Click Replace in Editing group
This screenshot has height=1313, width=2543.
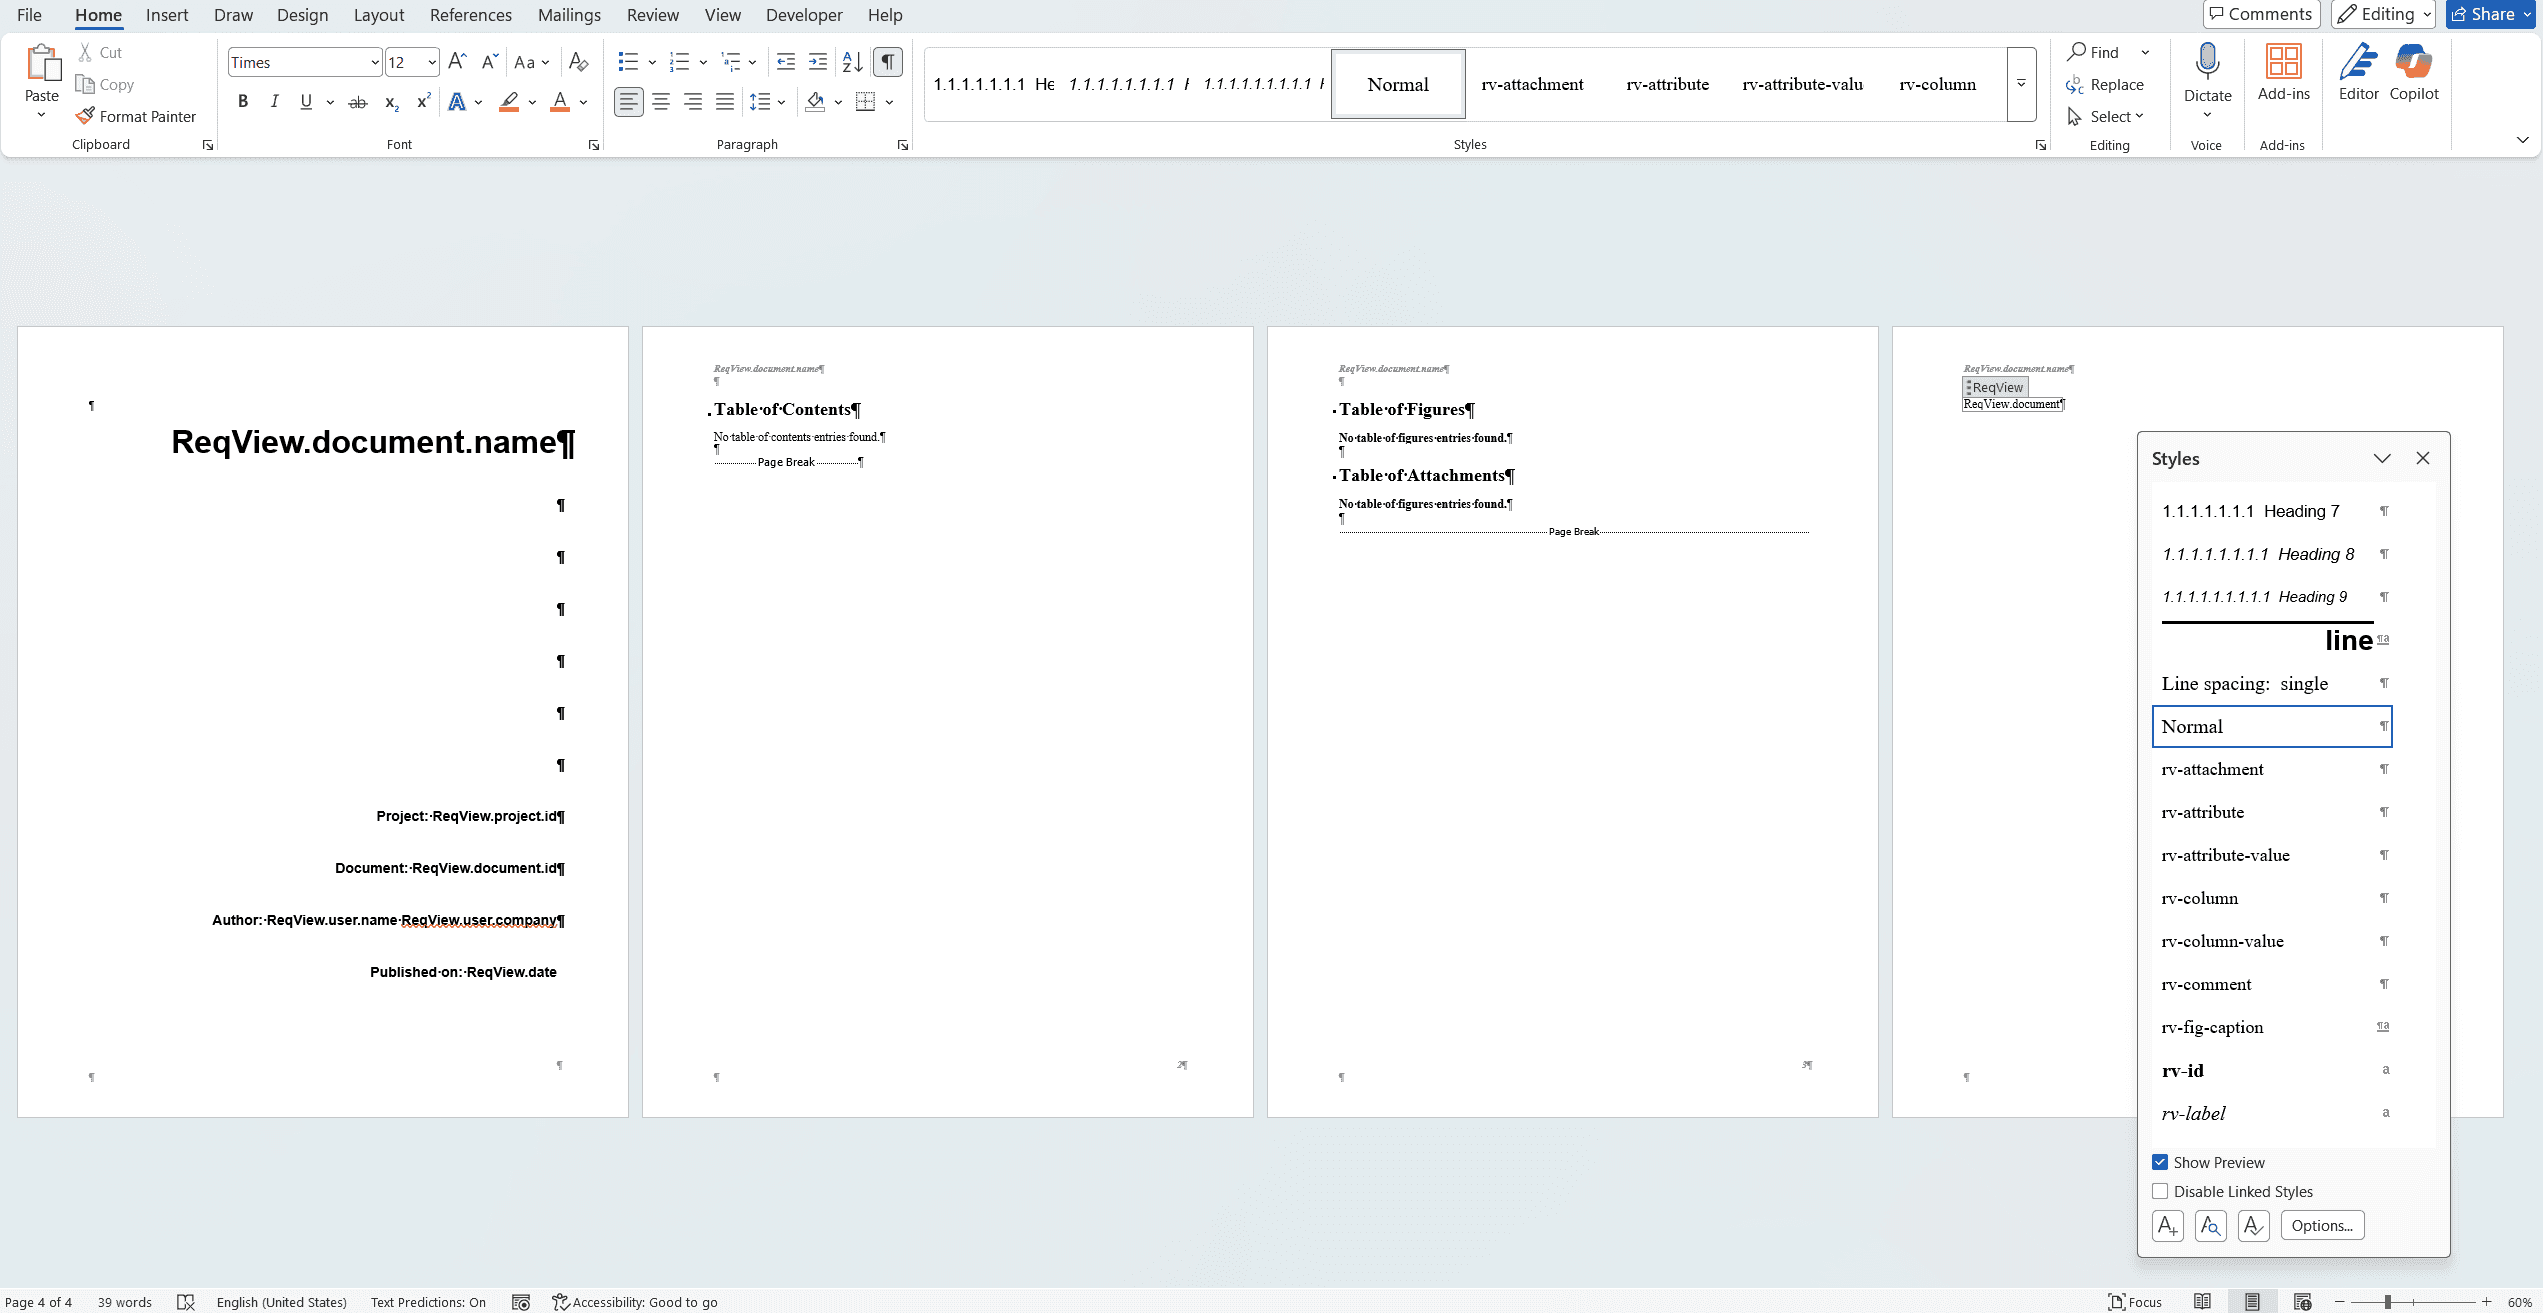pyautogui.click(x=2106, y=84)
